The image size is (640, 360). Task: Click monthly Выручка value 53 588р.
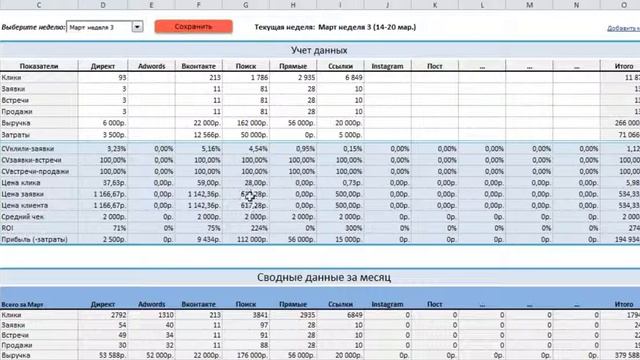103,356
